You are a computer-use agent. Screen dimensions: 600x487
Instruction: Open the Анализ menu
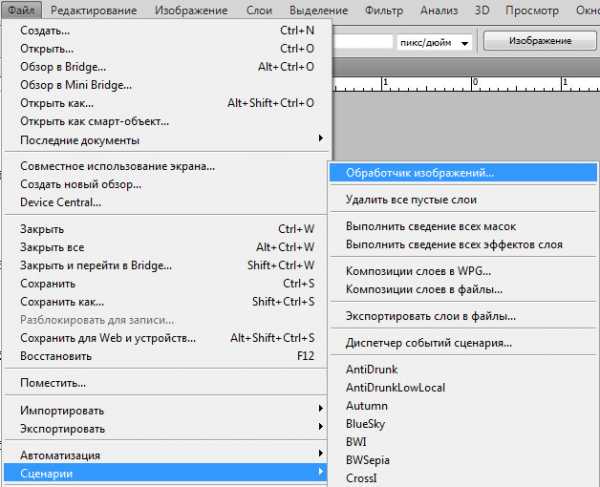coord(439,10)
